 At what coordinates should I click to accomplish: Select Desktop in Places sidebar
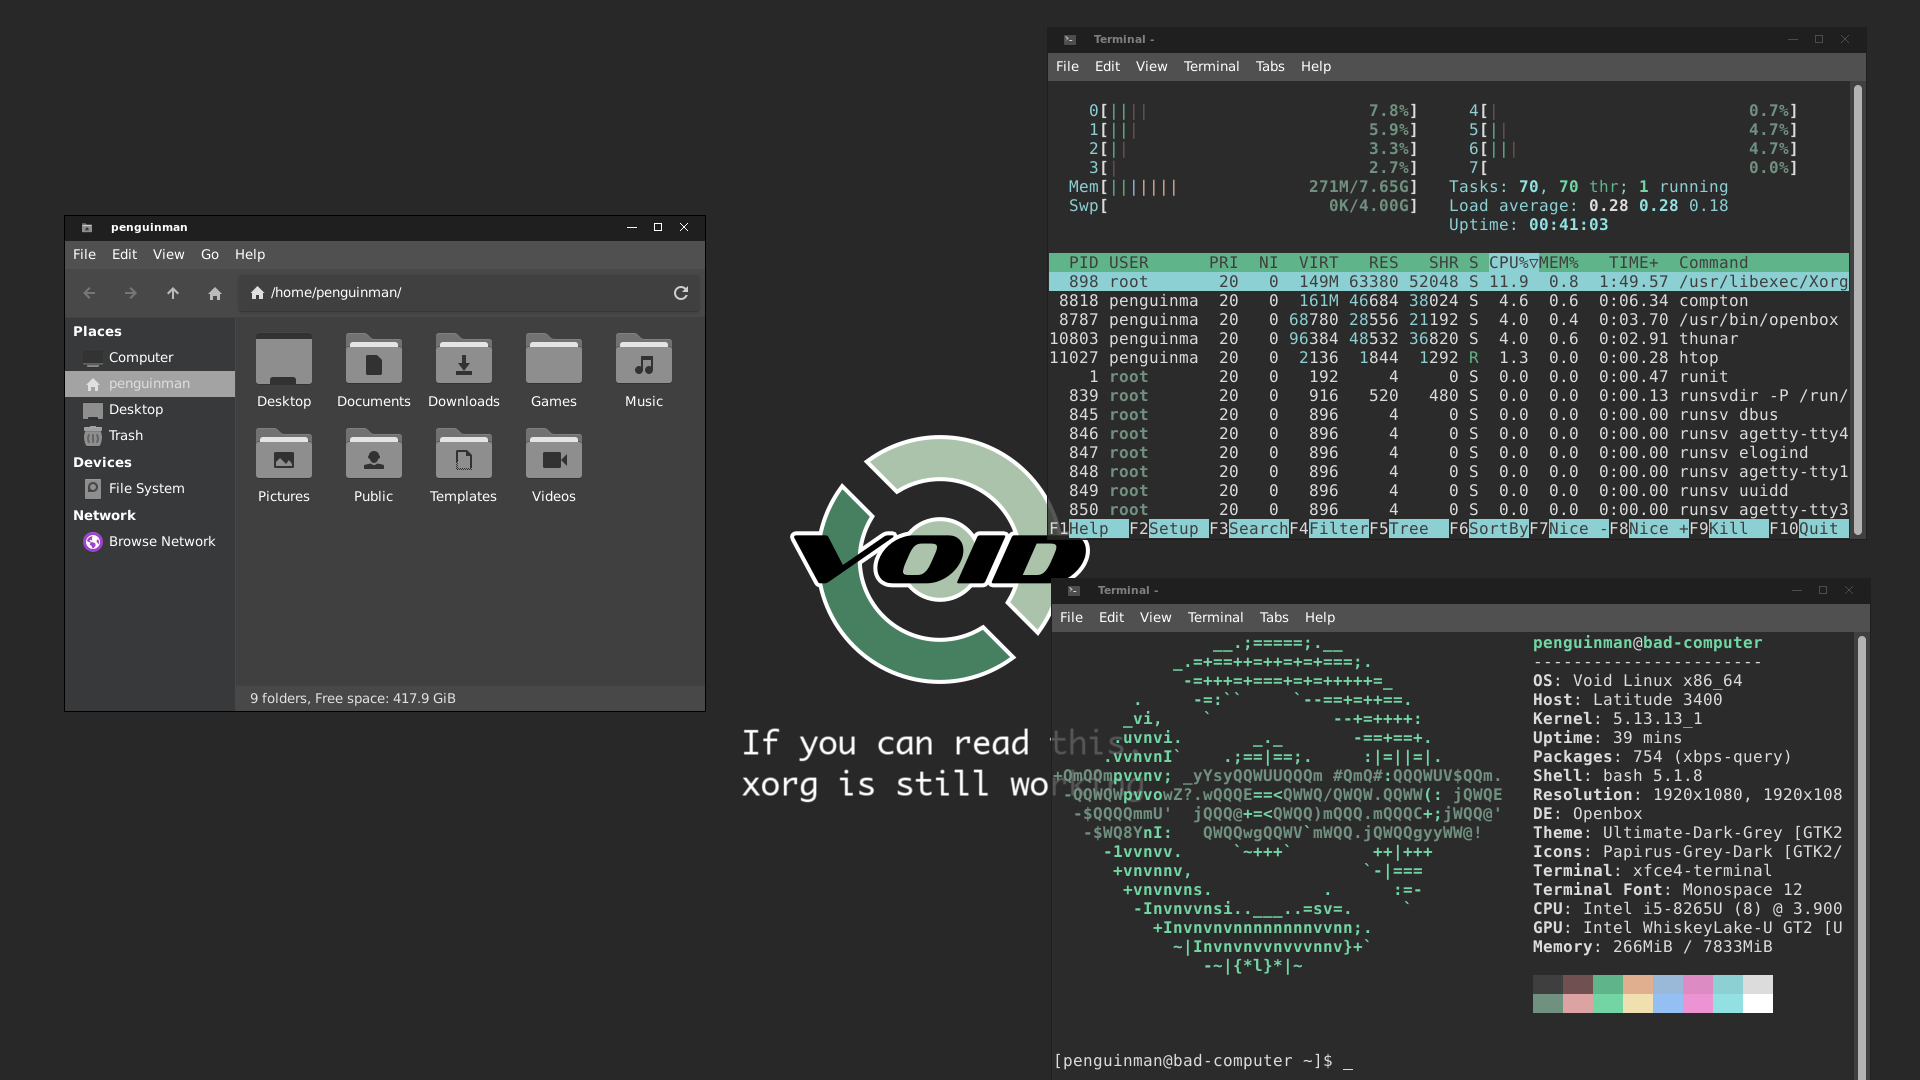150,410
